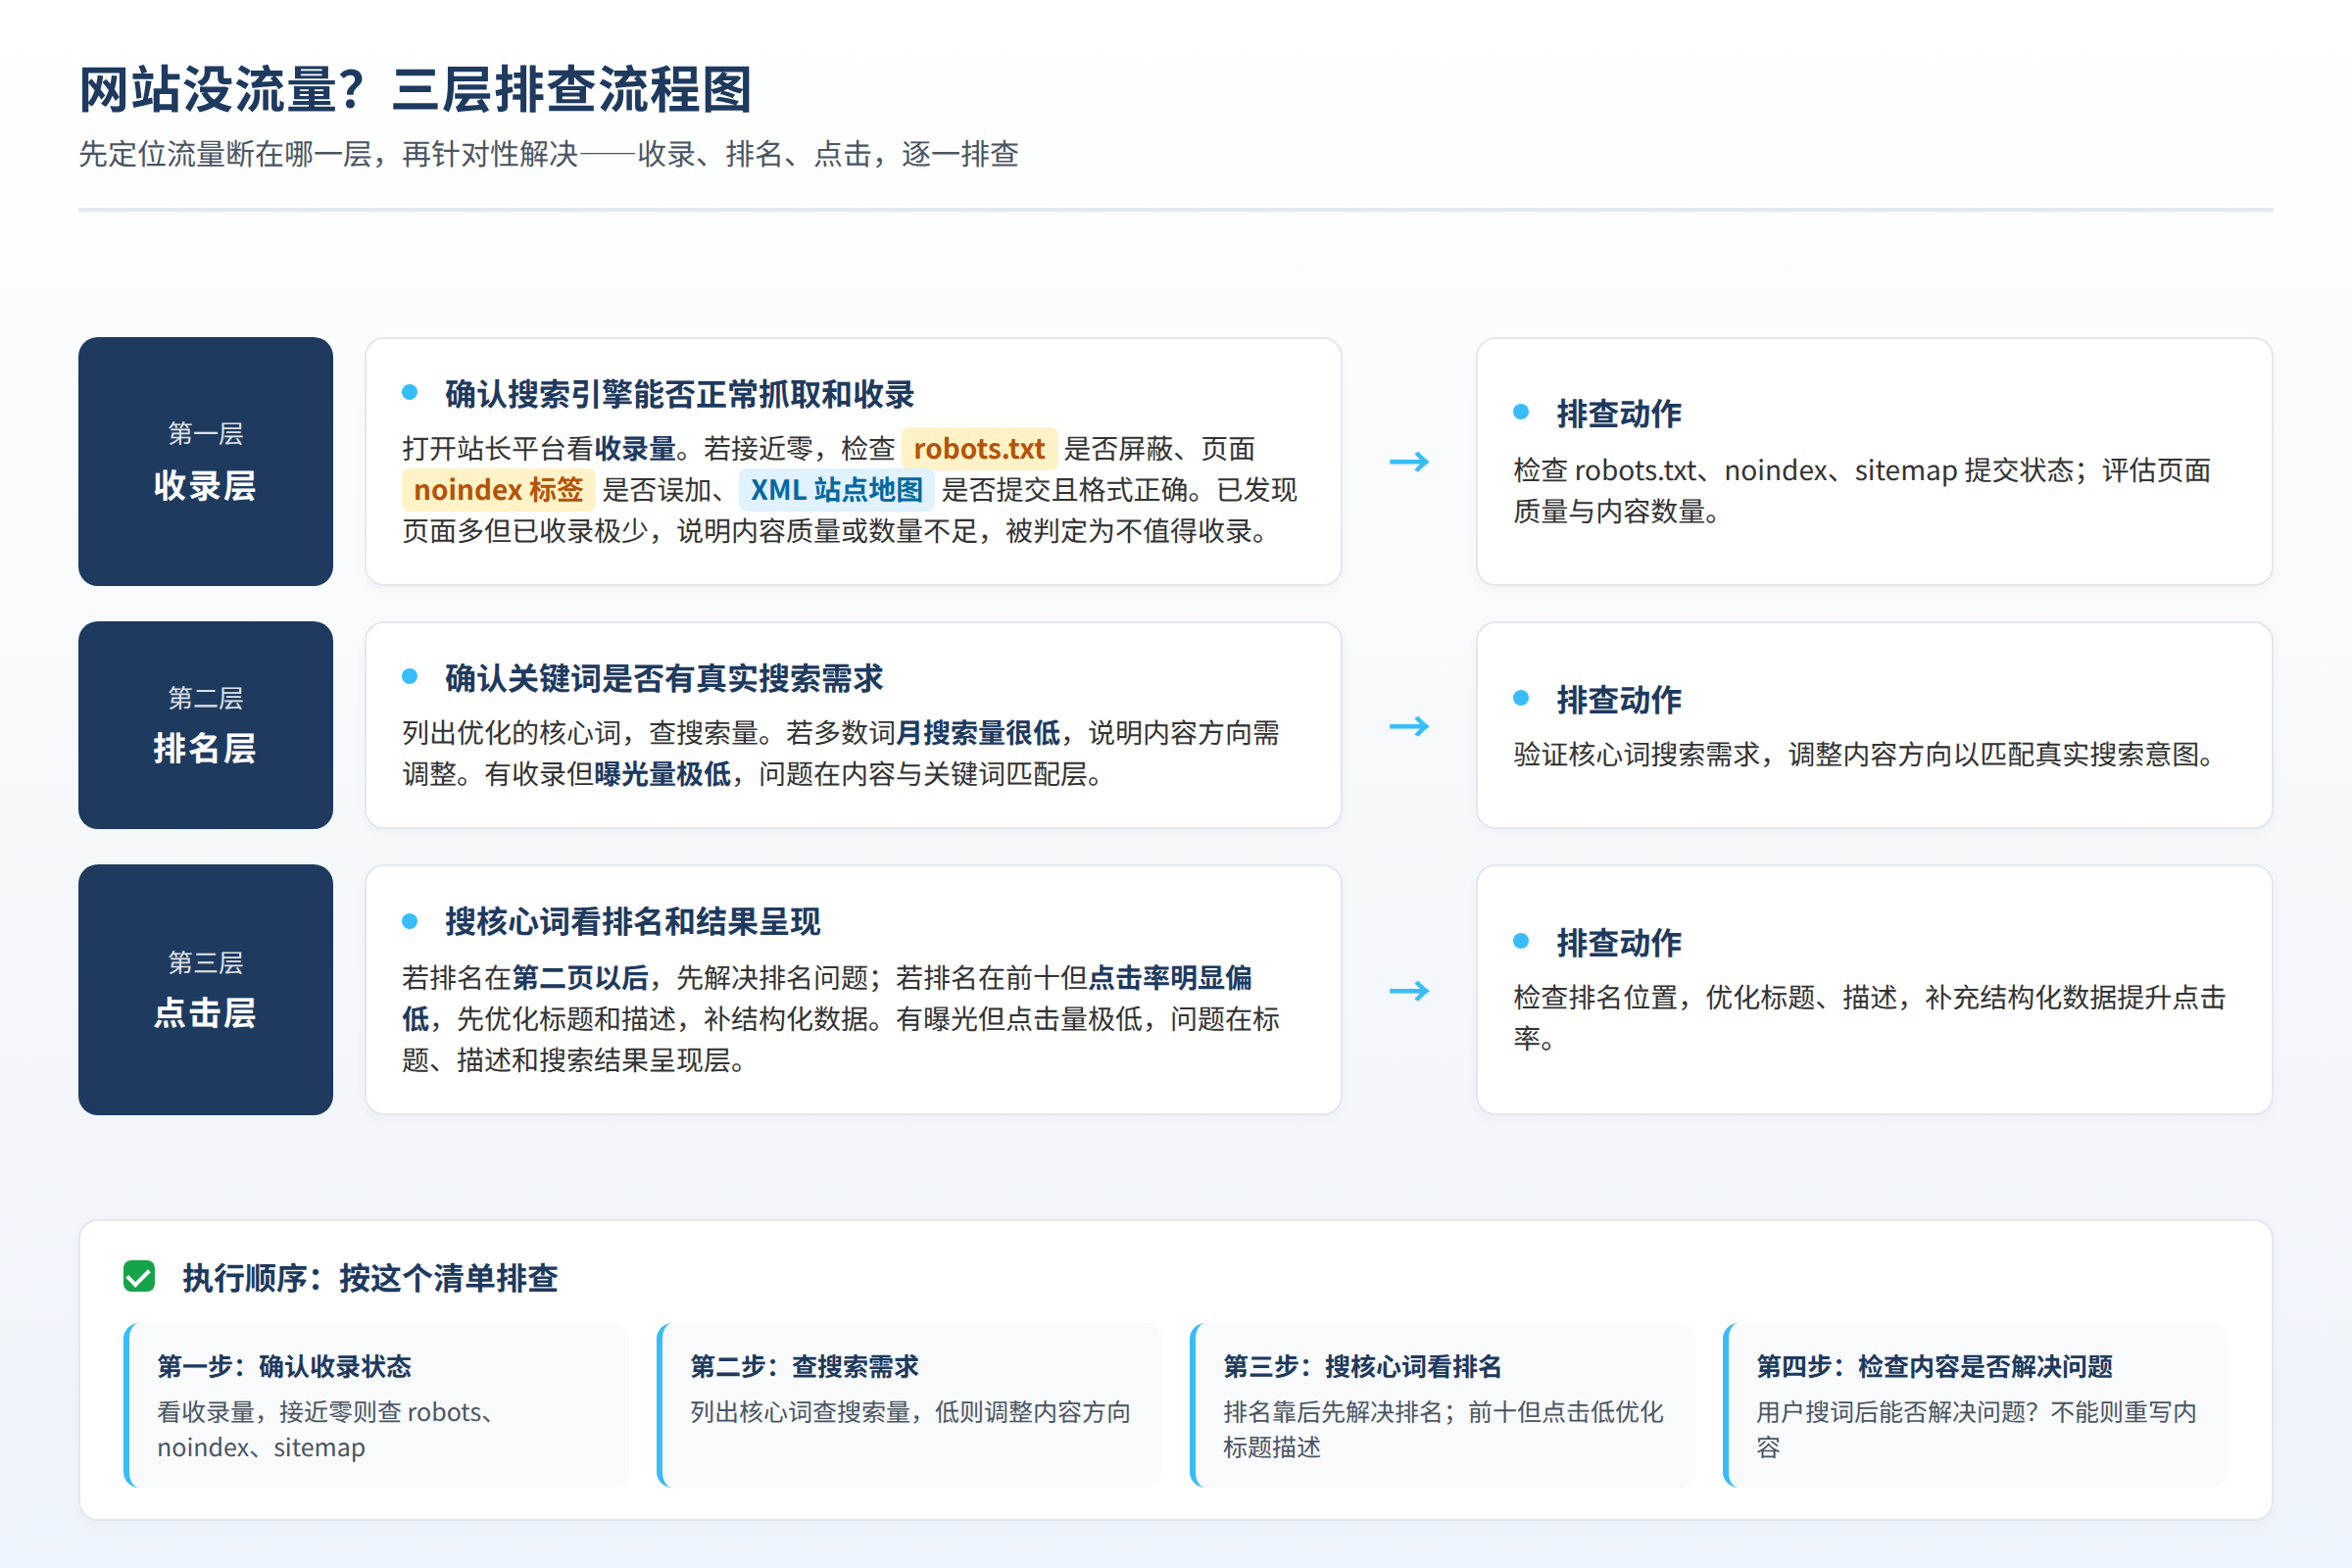Screen dimensions: 2352x1568
Task: Click 排查动作 heading in the 排名层 row
Action: pyautogui.click(x=1619, y=700)
